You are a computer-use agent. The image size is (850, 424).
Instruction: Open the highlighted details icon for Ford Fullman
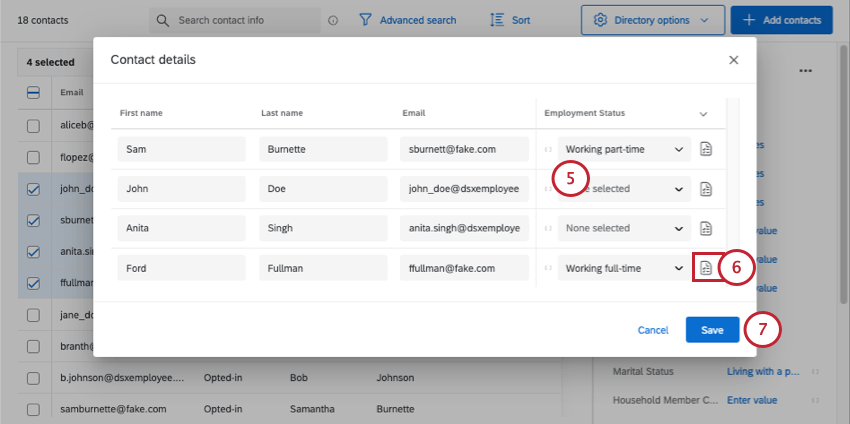(x=705, y=268)
